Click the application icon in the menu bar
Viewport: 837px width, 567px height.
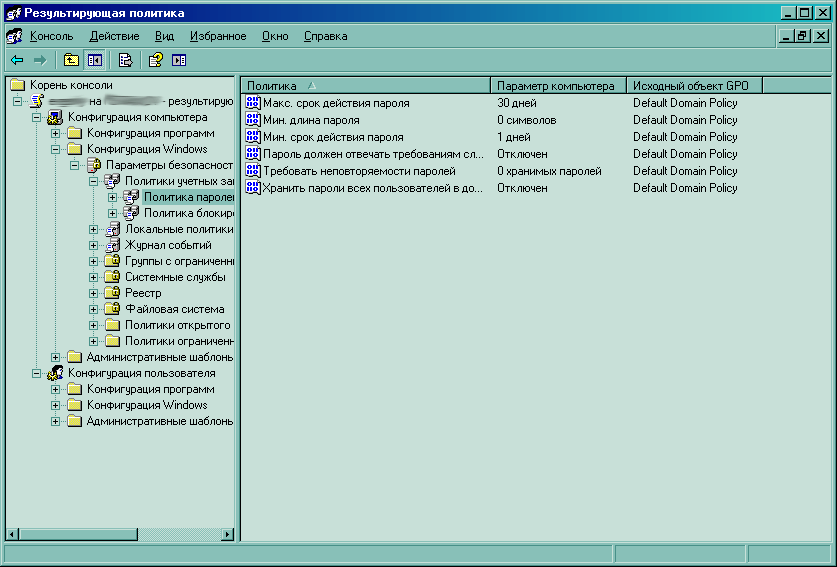click(x=14, y=36)
